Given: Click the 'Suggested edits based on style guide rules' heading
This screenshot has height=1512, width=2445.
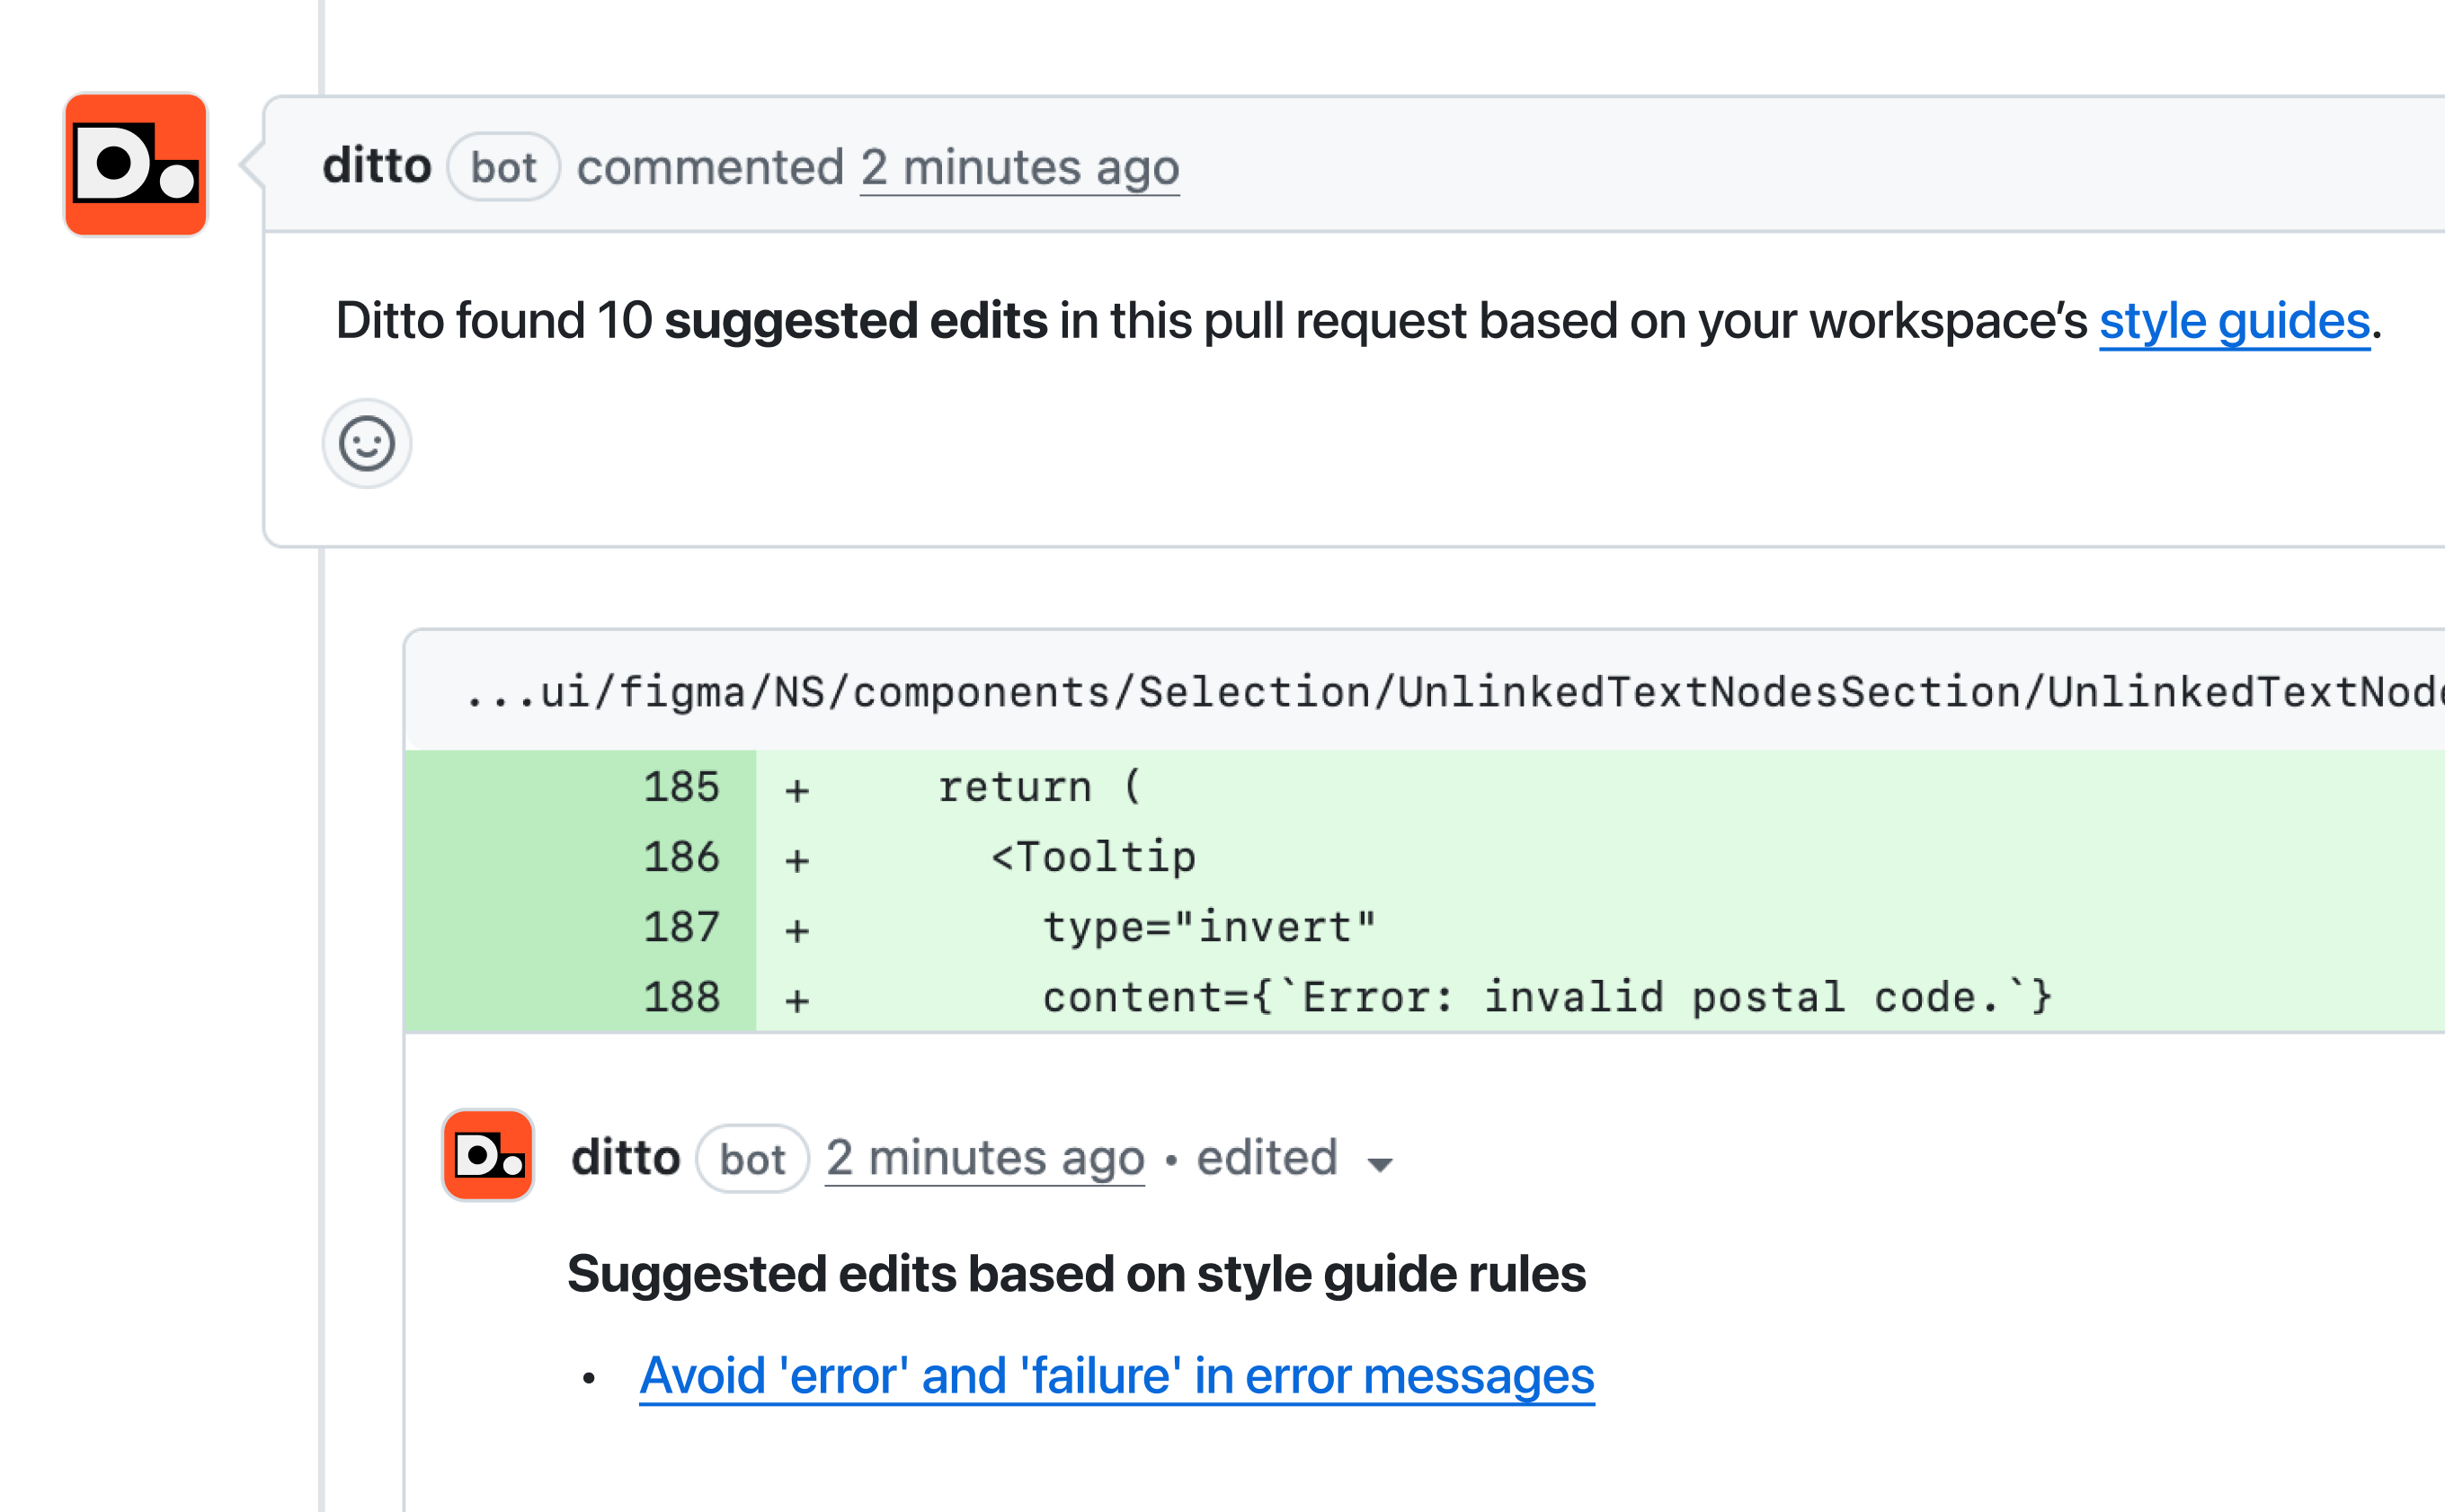Looking at the screenshot, I should pos(1076,1274).
